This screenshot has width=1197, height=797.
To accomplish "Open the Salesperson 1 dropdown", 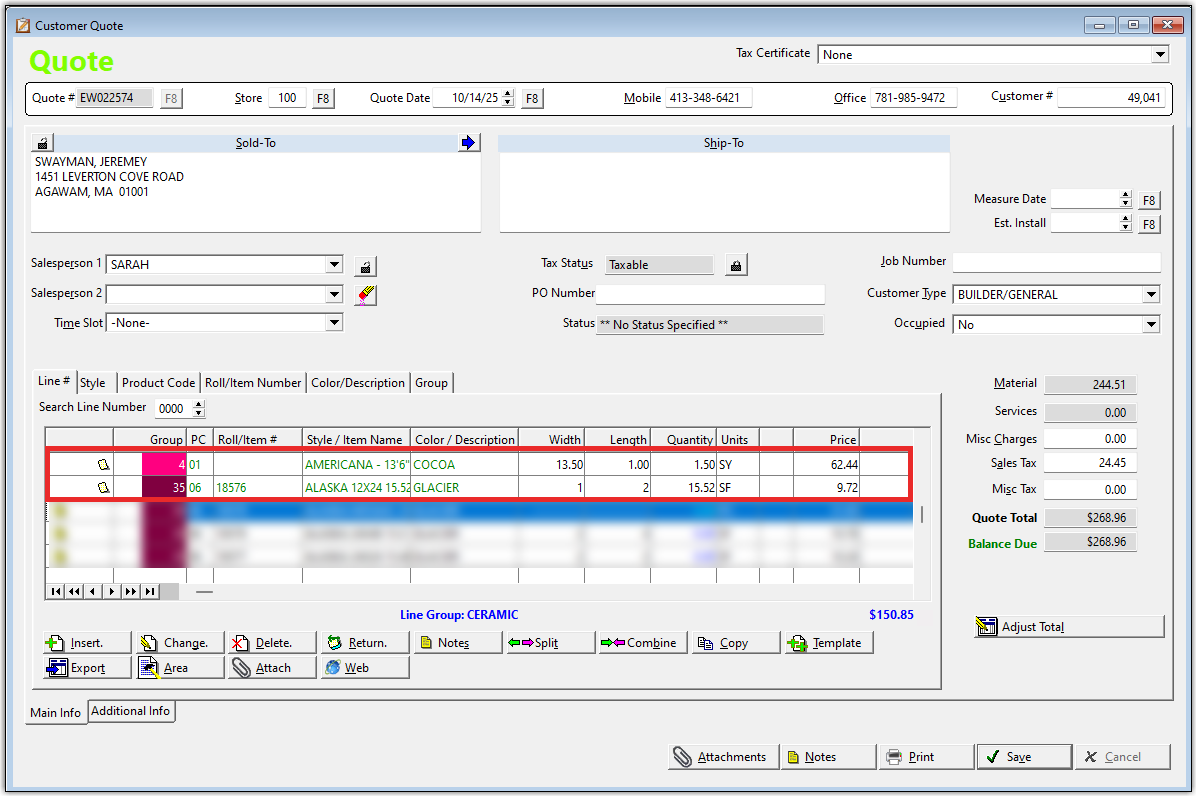I will coord(334,264).
